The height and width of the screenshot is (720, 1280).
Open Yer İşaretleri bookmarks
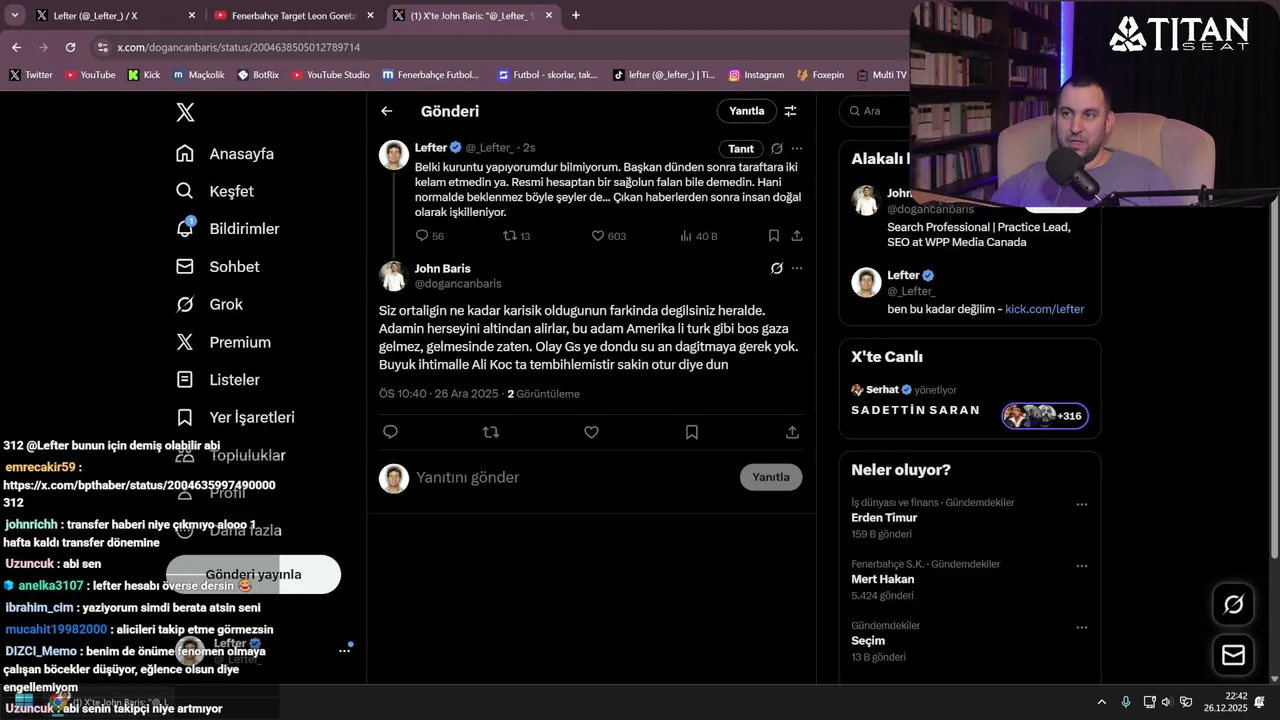click(235, 417)
